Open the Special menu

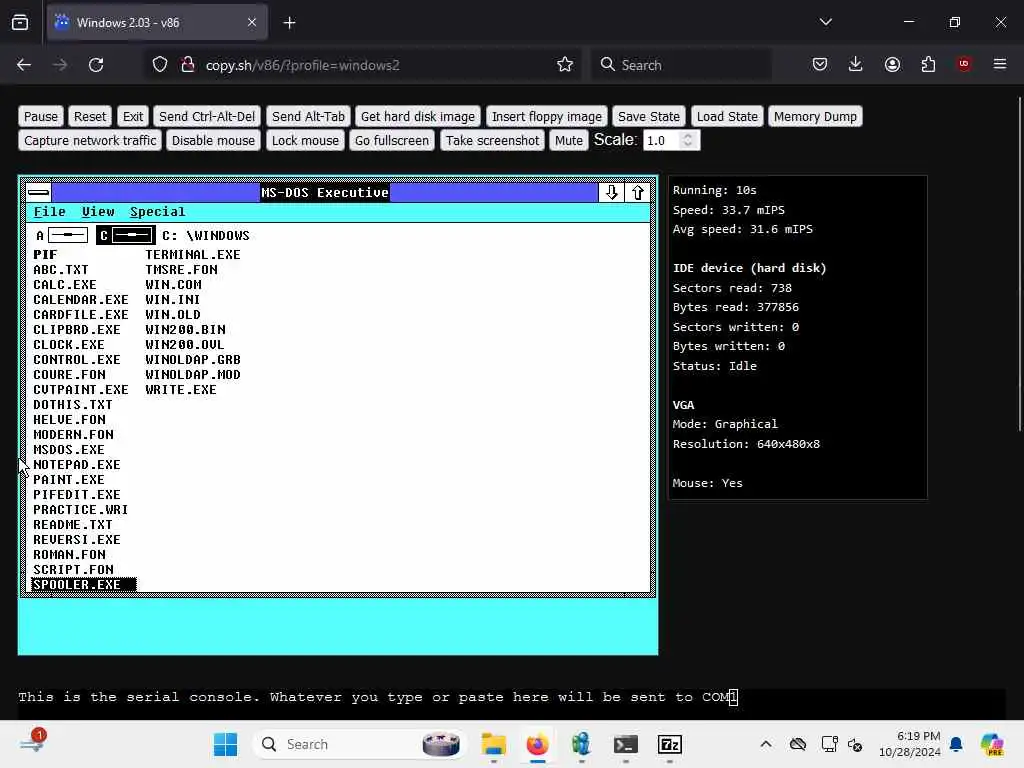157,212
